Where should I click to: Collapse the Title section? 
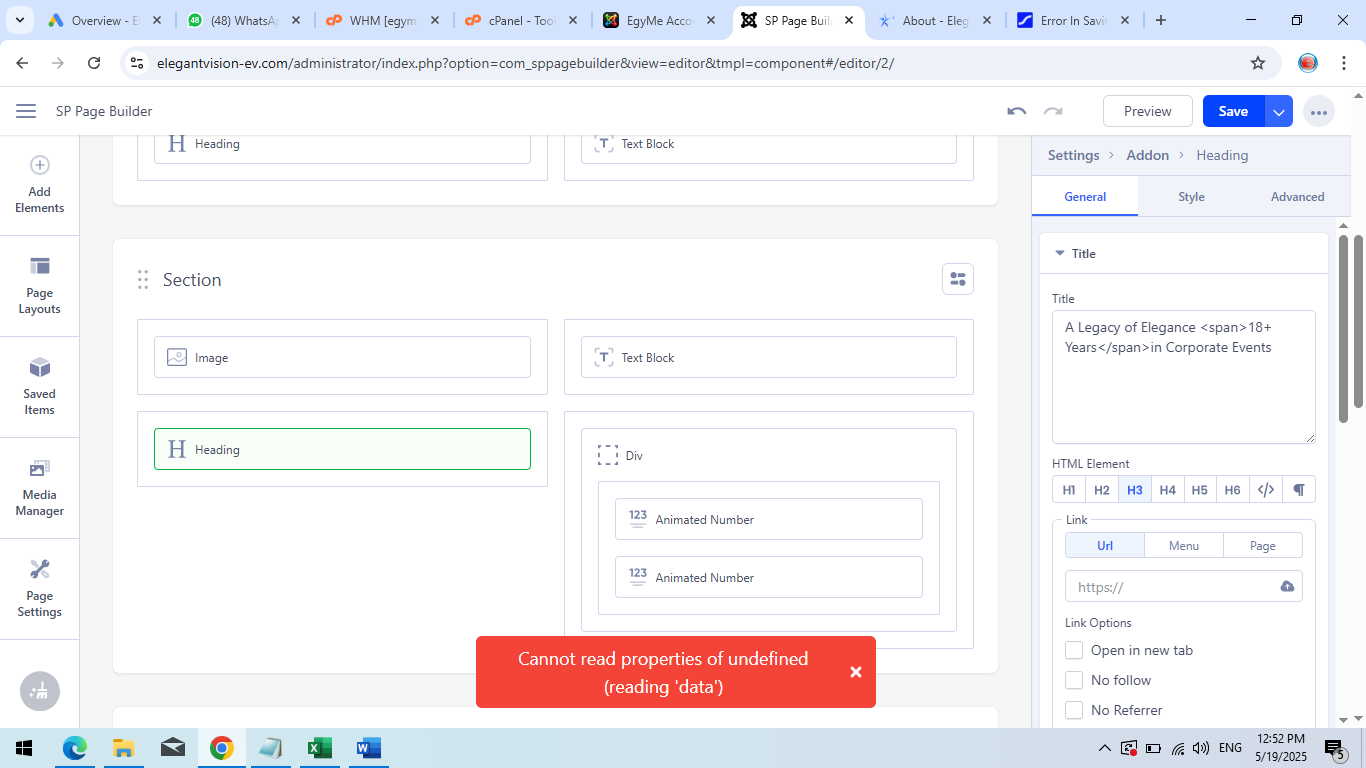click(1060, 254)
